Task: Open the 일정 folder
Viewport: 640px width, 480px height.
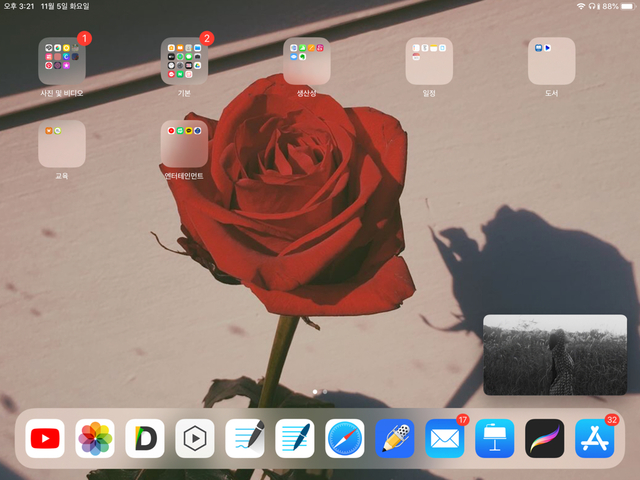Action: (x=429, y=61)
